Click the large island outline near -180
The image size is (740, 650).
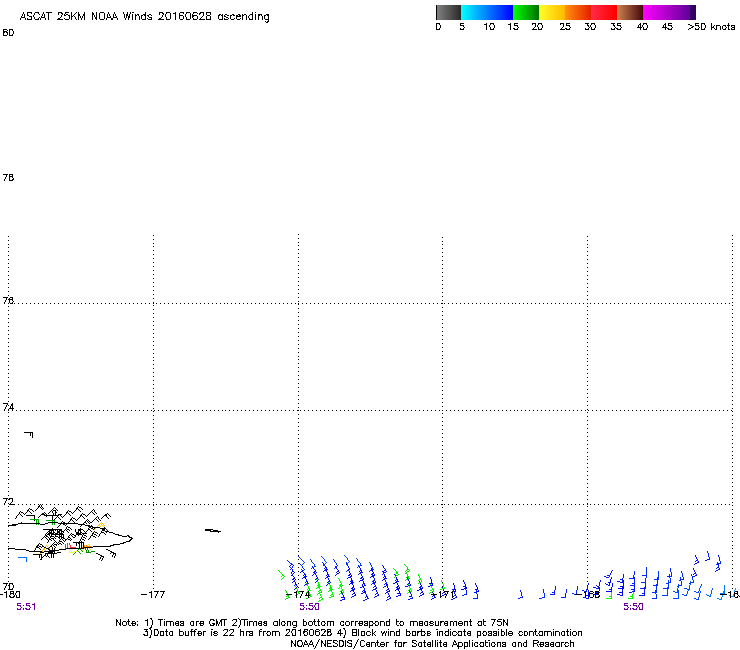(x=70, y=537)
